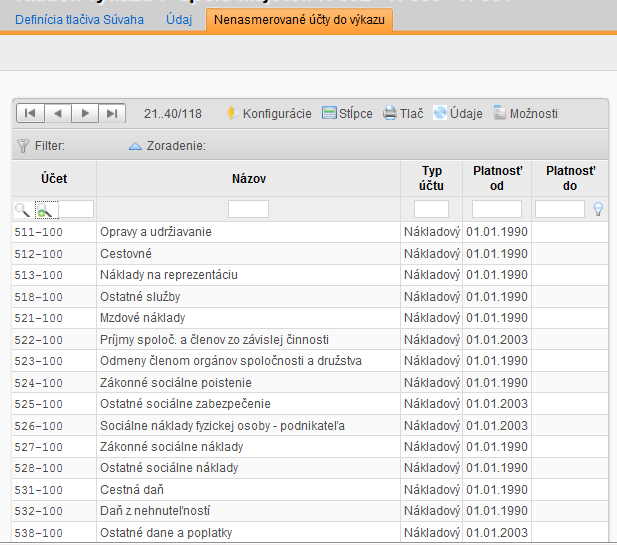The width and height of the screenshot is (617, 545).
Task: Sort by Platnosť do column header
Action: tap(570, 178)
